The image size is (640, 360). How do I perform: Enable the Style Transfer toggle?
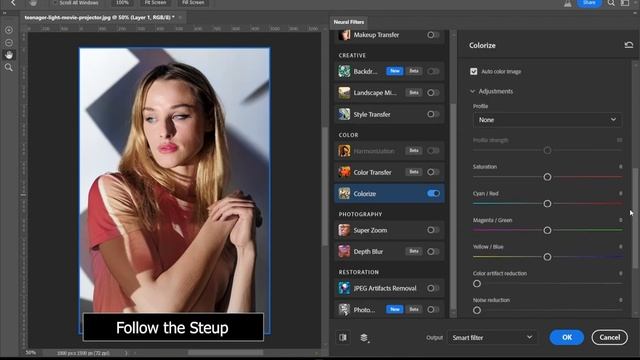point(433,114)
